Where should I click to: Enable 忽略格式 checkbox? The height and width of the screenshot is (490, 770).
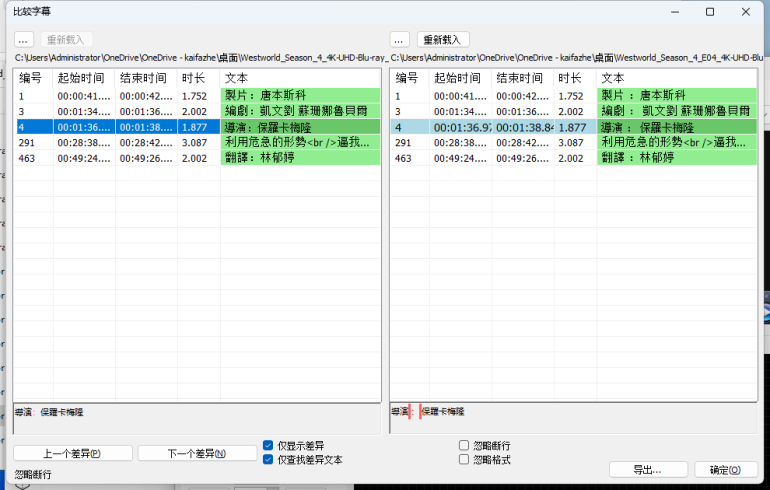tap(464, 460)
